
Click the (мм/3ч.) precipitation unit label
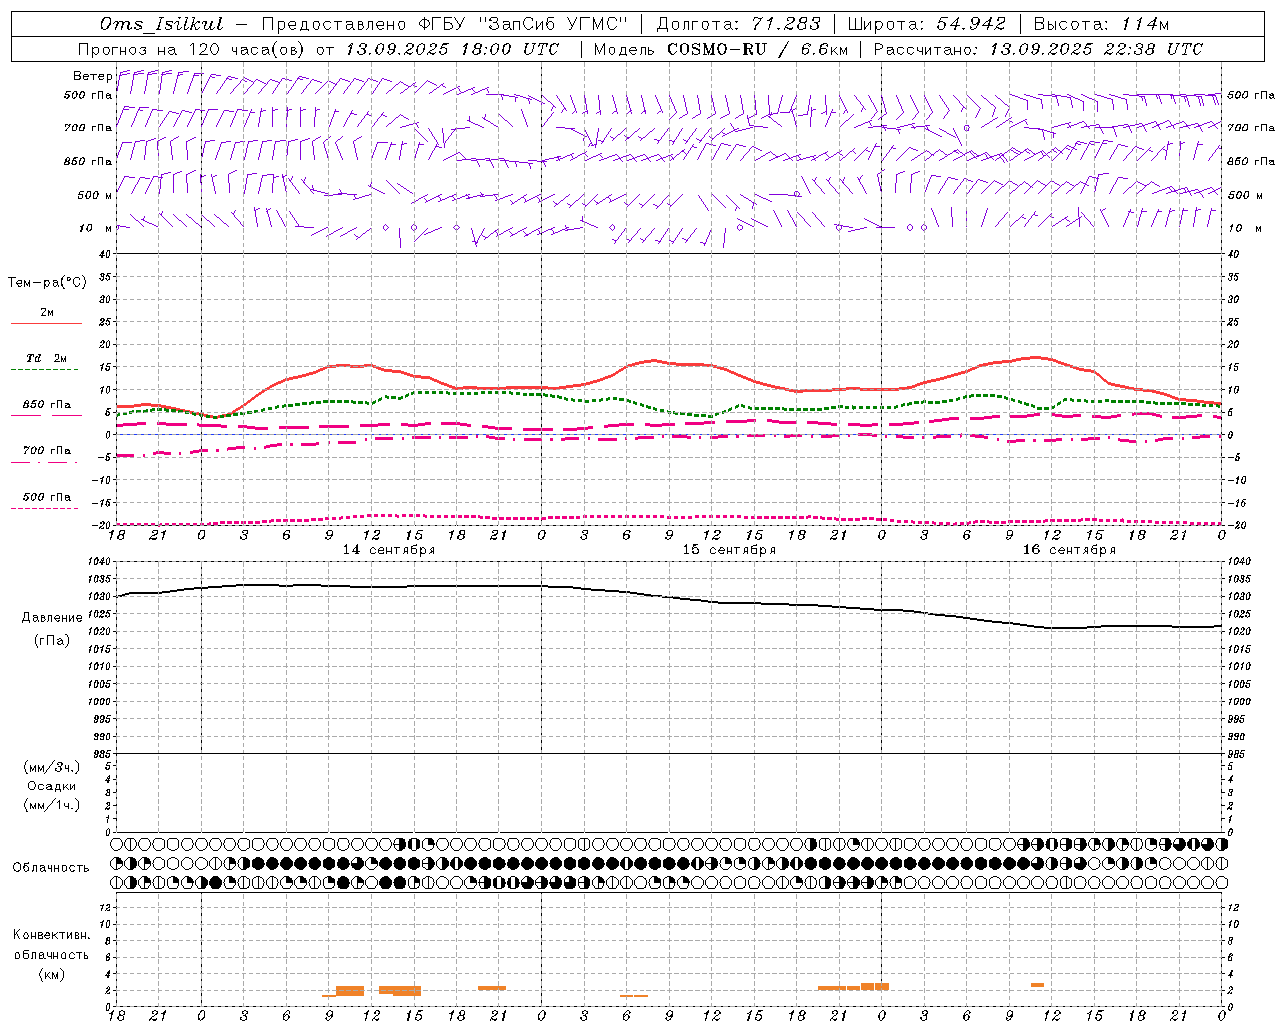[52, 767]
